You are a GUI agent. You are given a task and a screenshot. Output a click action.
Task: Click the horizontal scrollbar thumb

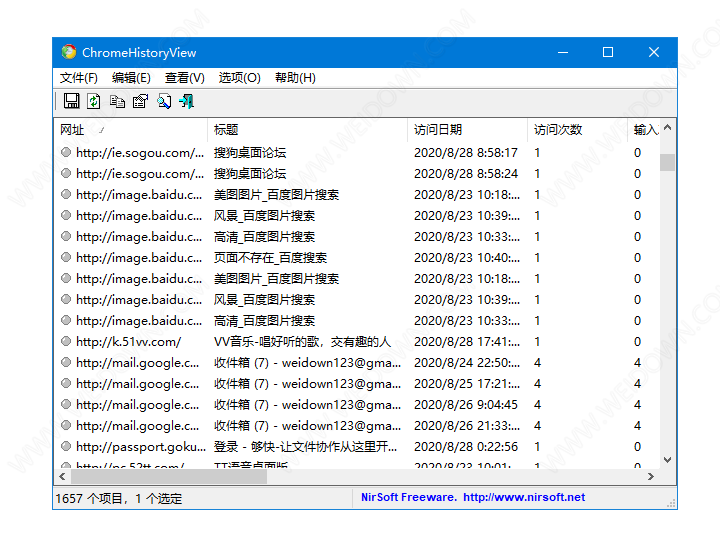pyautogui.click(x=169, y=477)
